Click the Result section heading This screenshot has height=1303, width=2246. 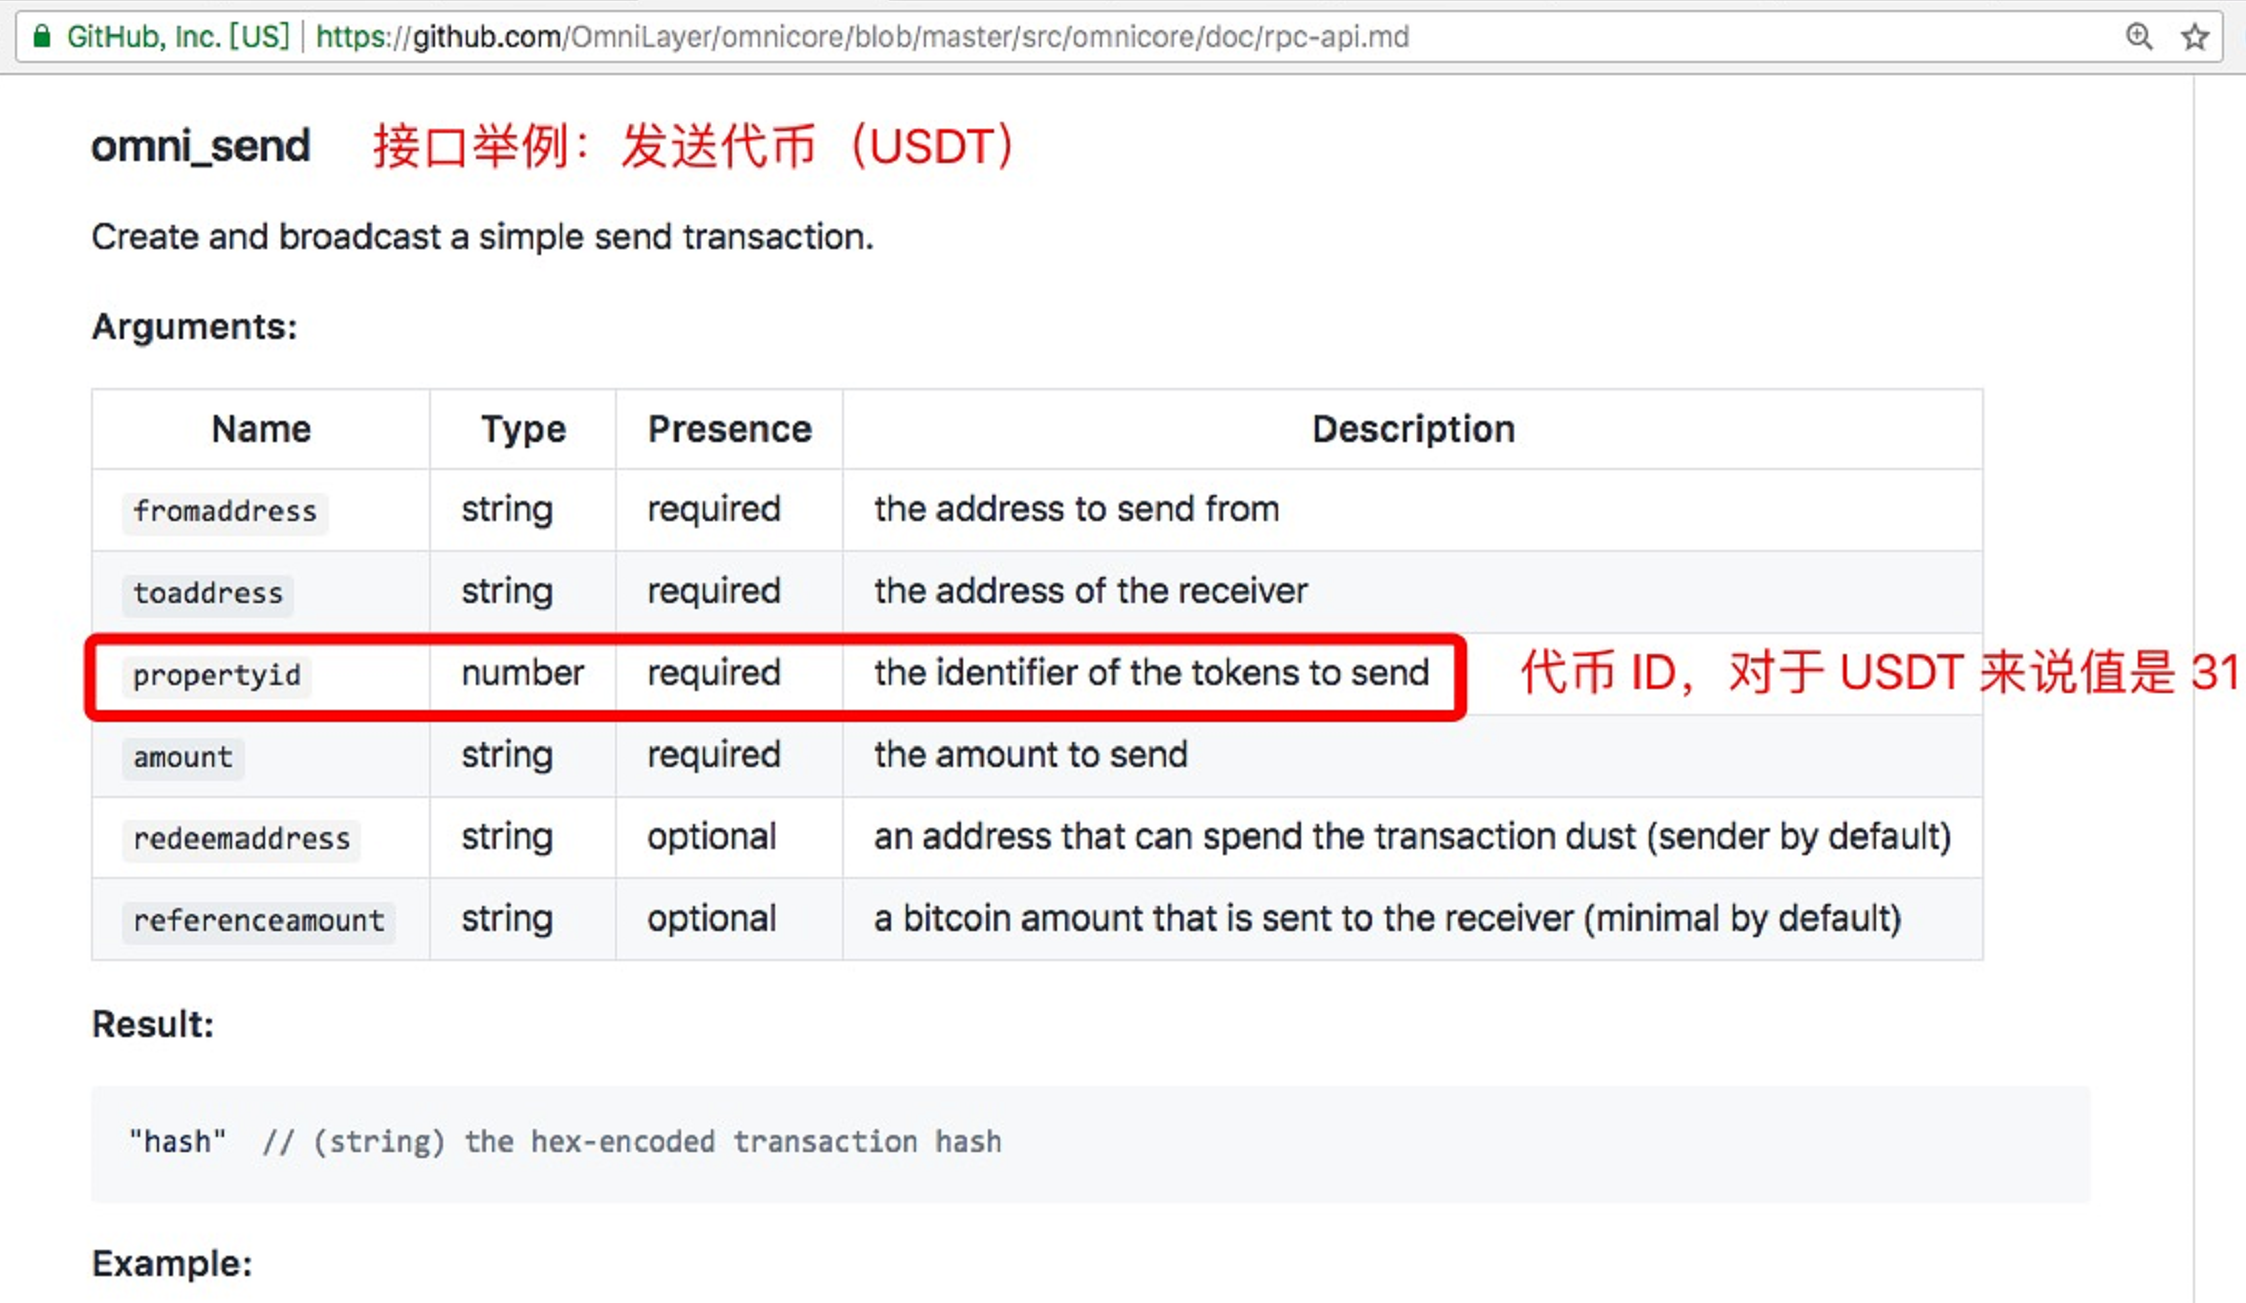point(150,1024)
